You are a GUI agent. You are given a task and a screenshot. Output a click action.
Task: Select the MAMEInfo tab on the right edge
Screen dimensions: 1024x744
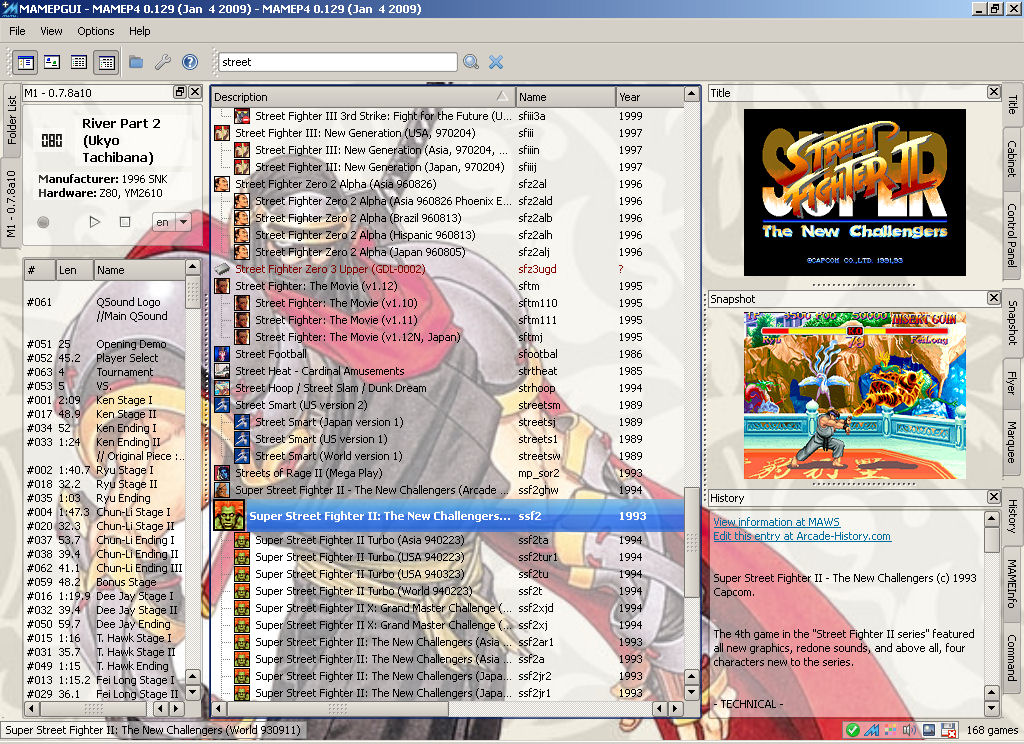point(1012,583)
